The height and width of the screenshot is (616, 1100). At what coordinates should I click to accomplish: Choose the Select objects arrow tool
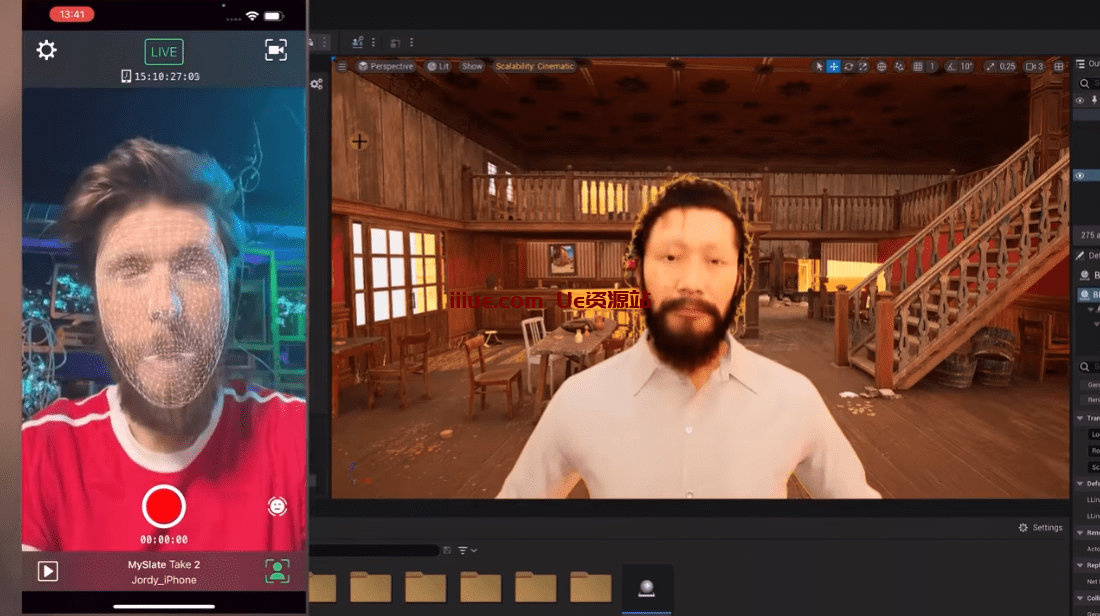[819, 66]
